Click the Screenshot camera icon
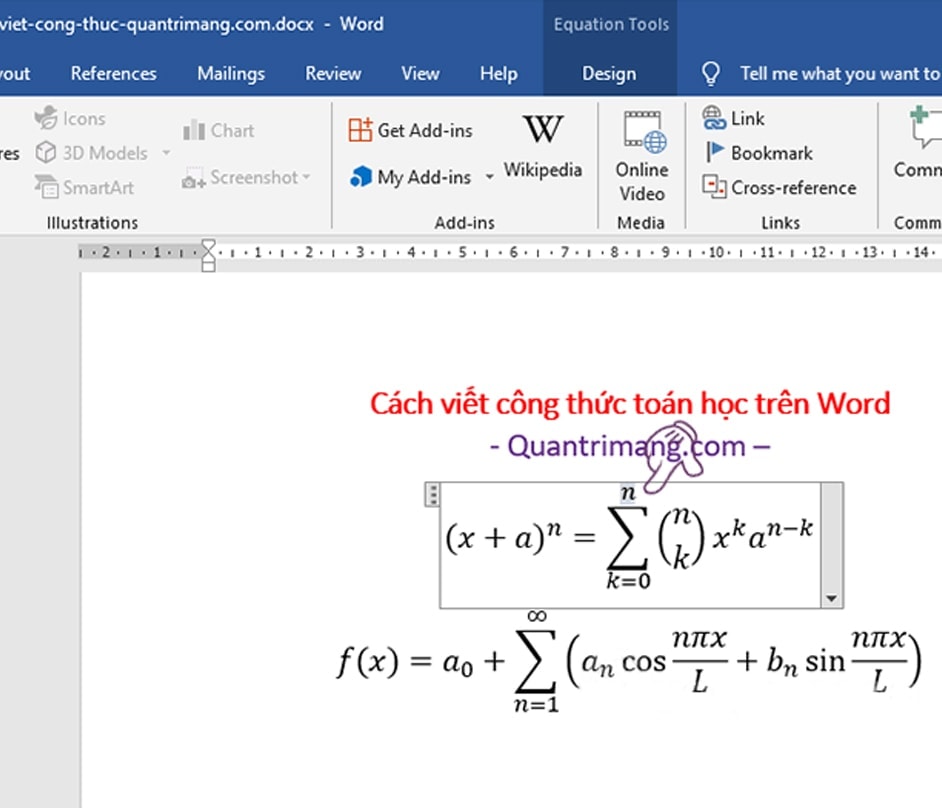942x808 pixels. click(x=193, y=178)
